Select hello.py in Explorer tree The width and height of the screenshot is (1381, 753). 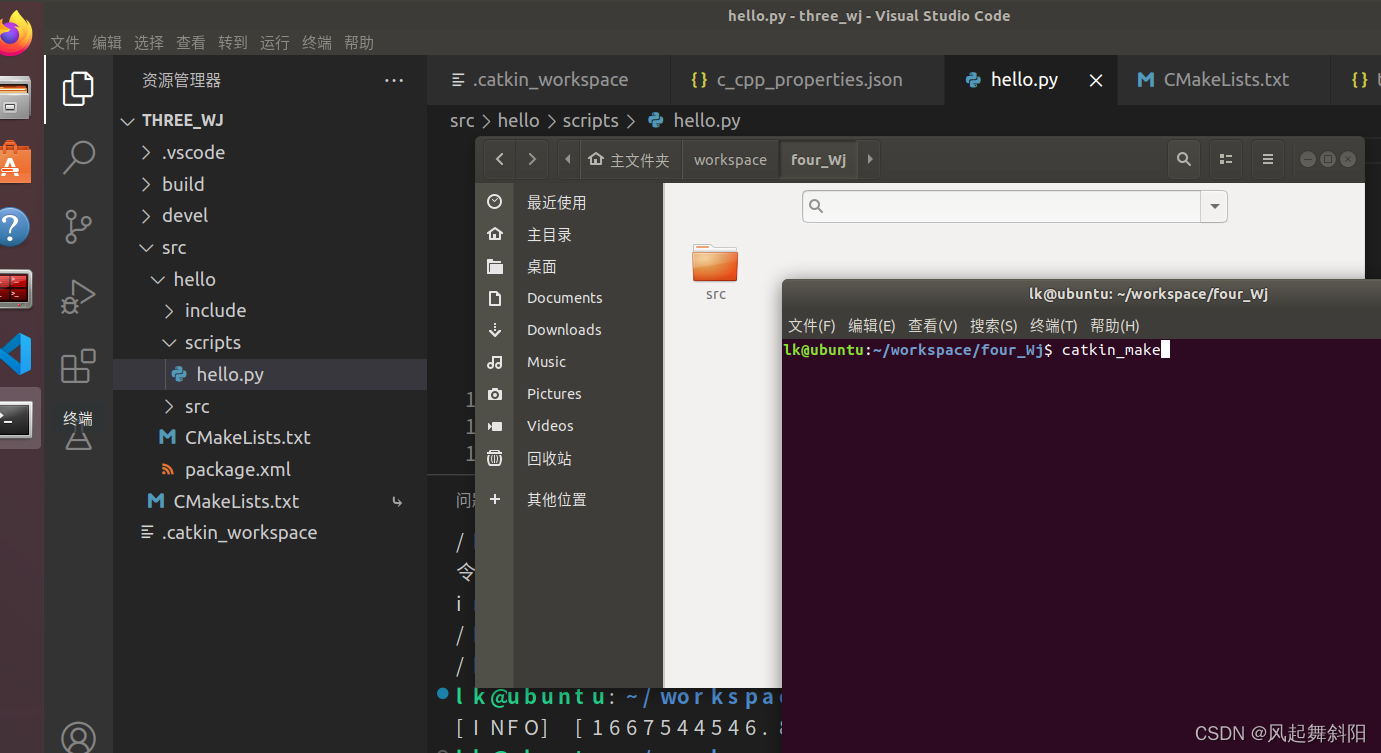tap(270, 375)
